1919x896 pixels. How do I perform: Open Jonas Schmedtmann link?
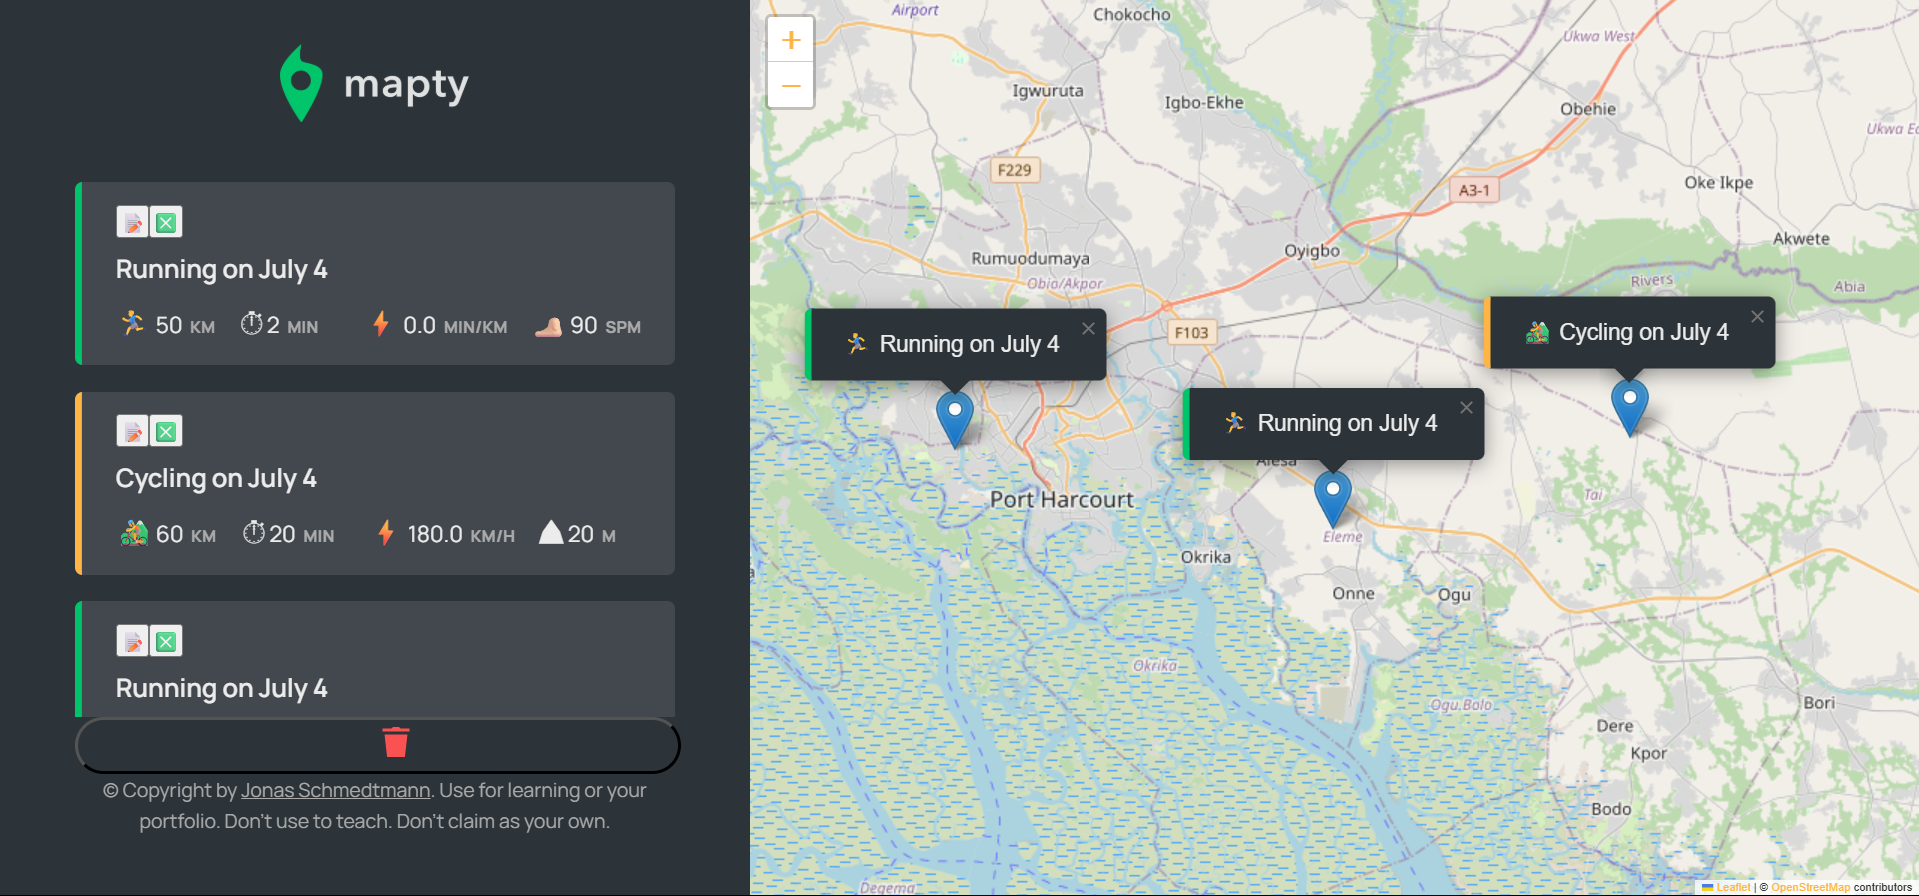coord(335,790)
